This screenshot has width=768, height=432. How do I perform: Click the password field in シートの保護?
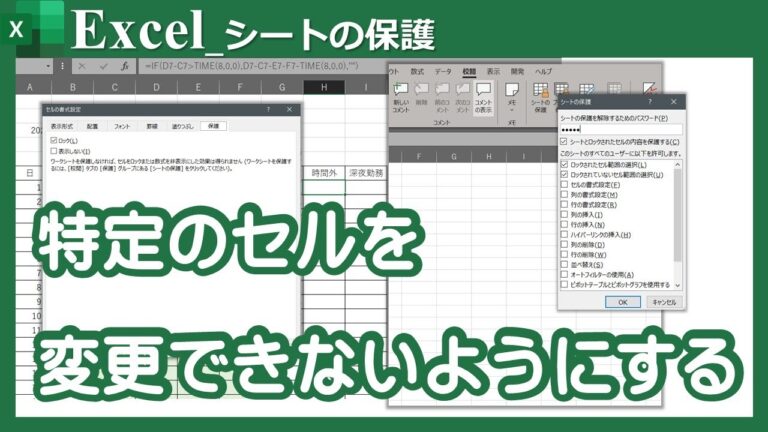tap(621, 129)
